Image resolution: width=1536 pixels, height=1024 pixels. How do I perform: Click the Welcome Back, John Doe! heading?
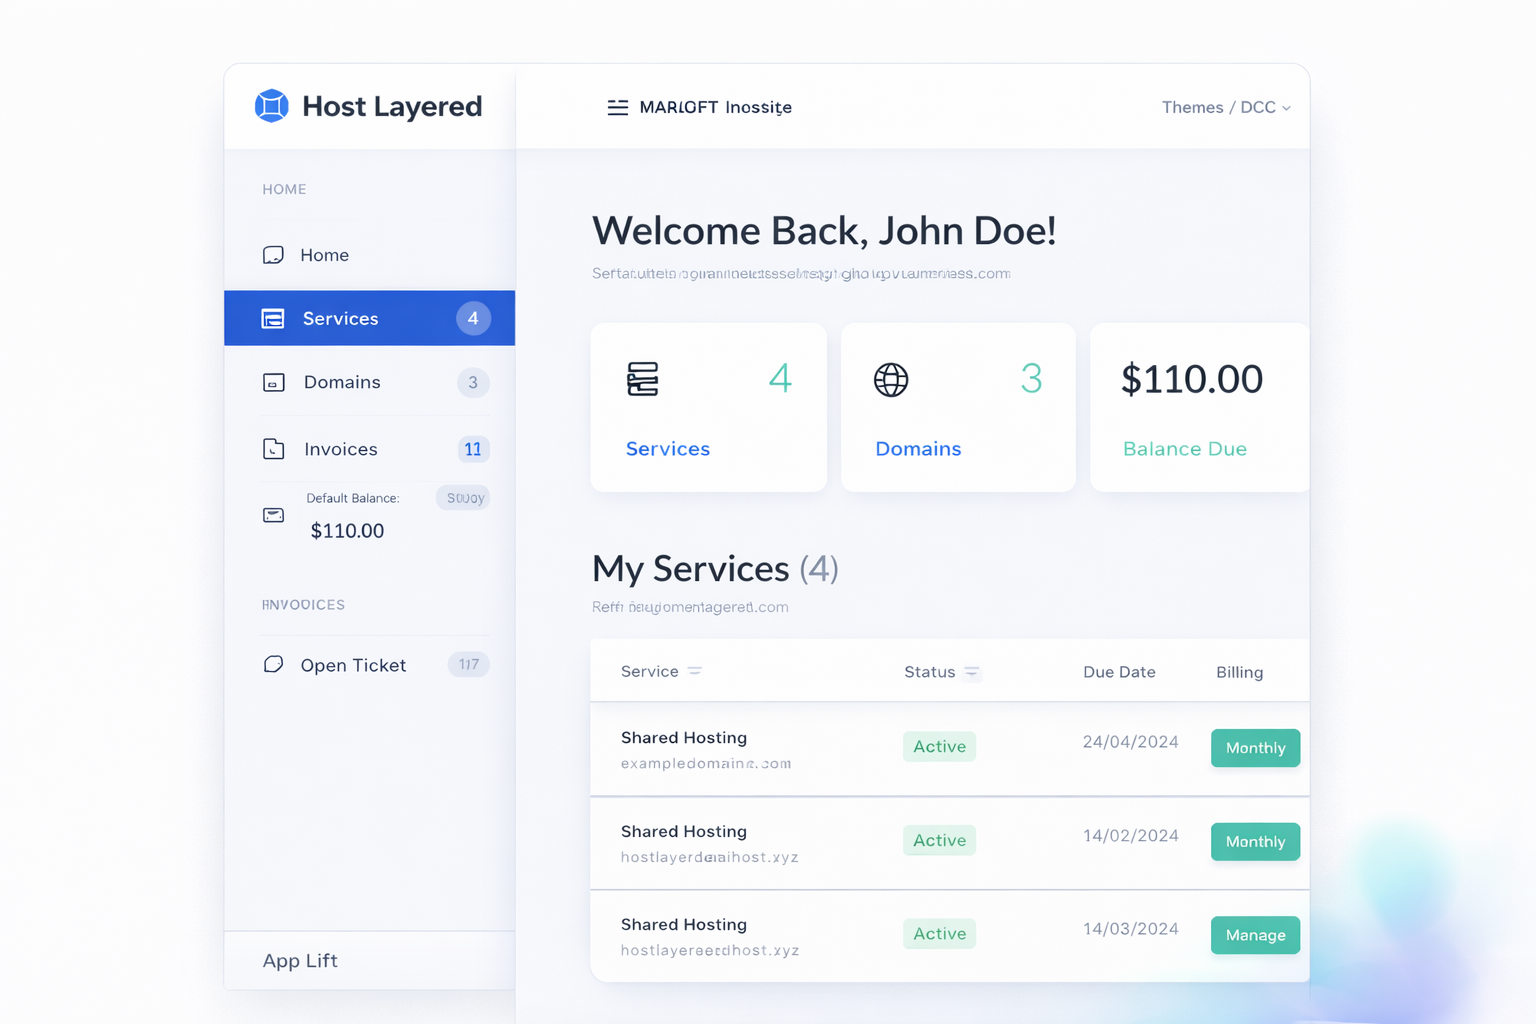[x=824, y=231]
